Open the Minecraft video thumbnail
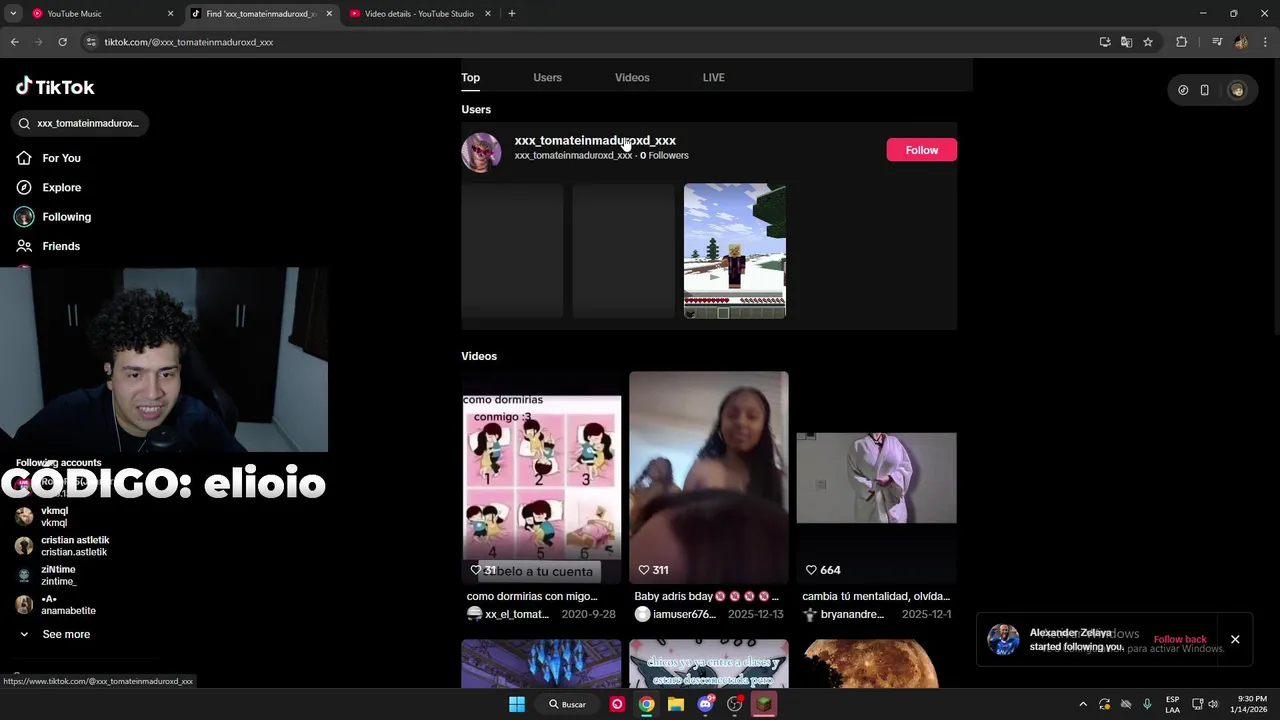The image size is (1280, 720). click(x=734, y=250)
